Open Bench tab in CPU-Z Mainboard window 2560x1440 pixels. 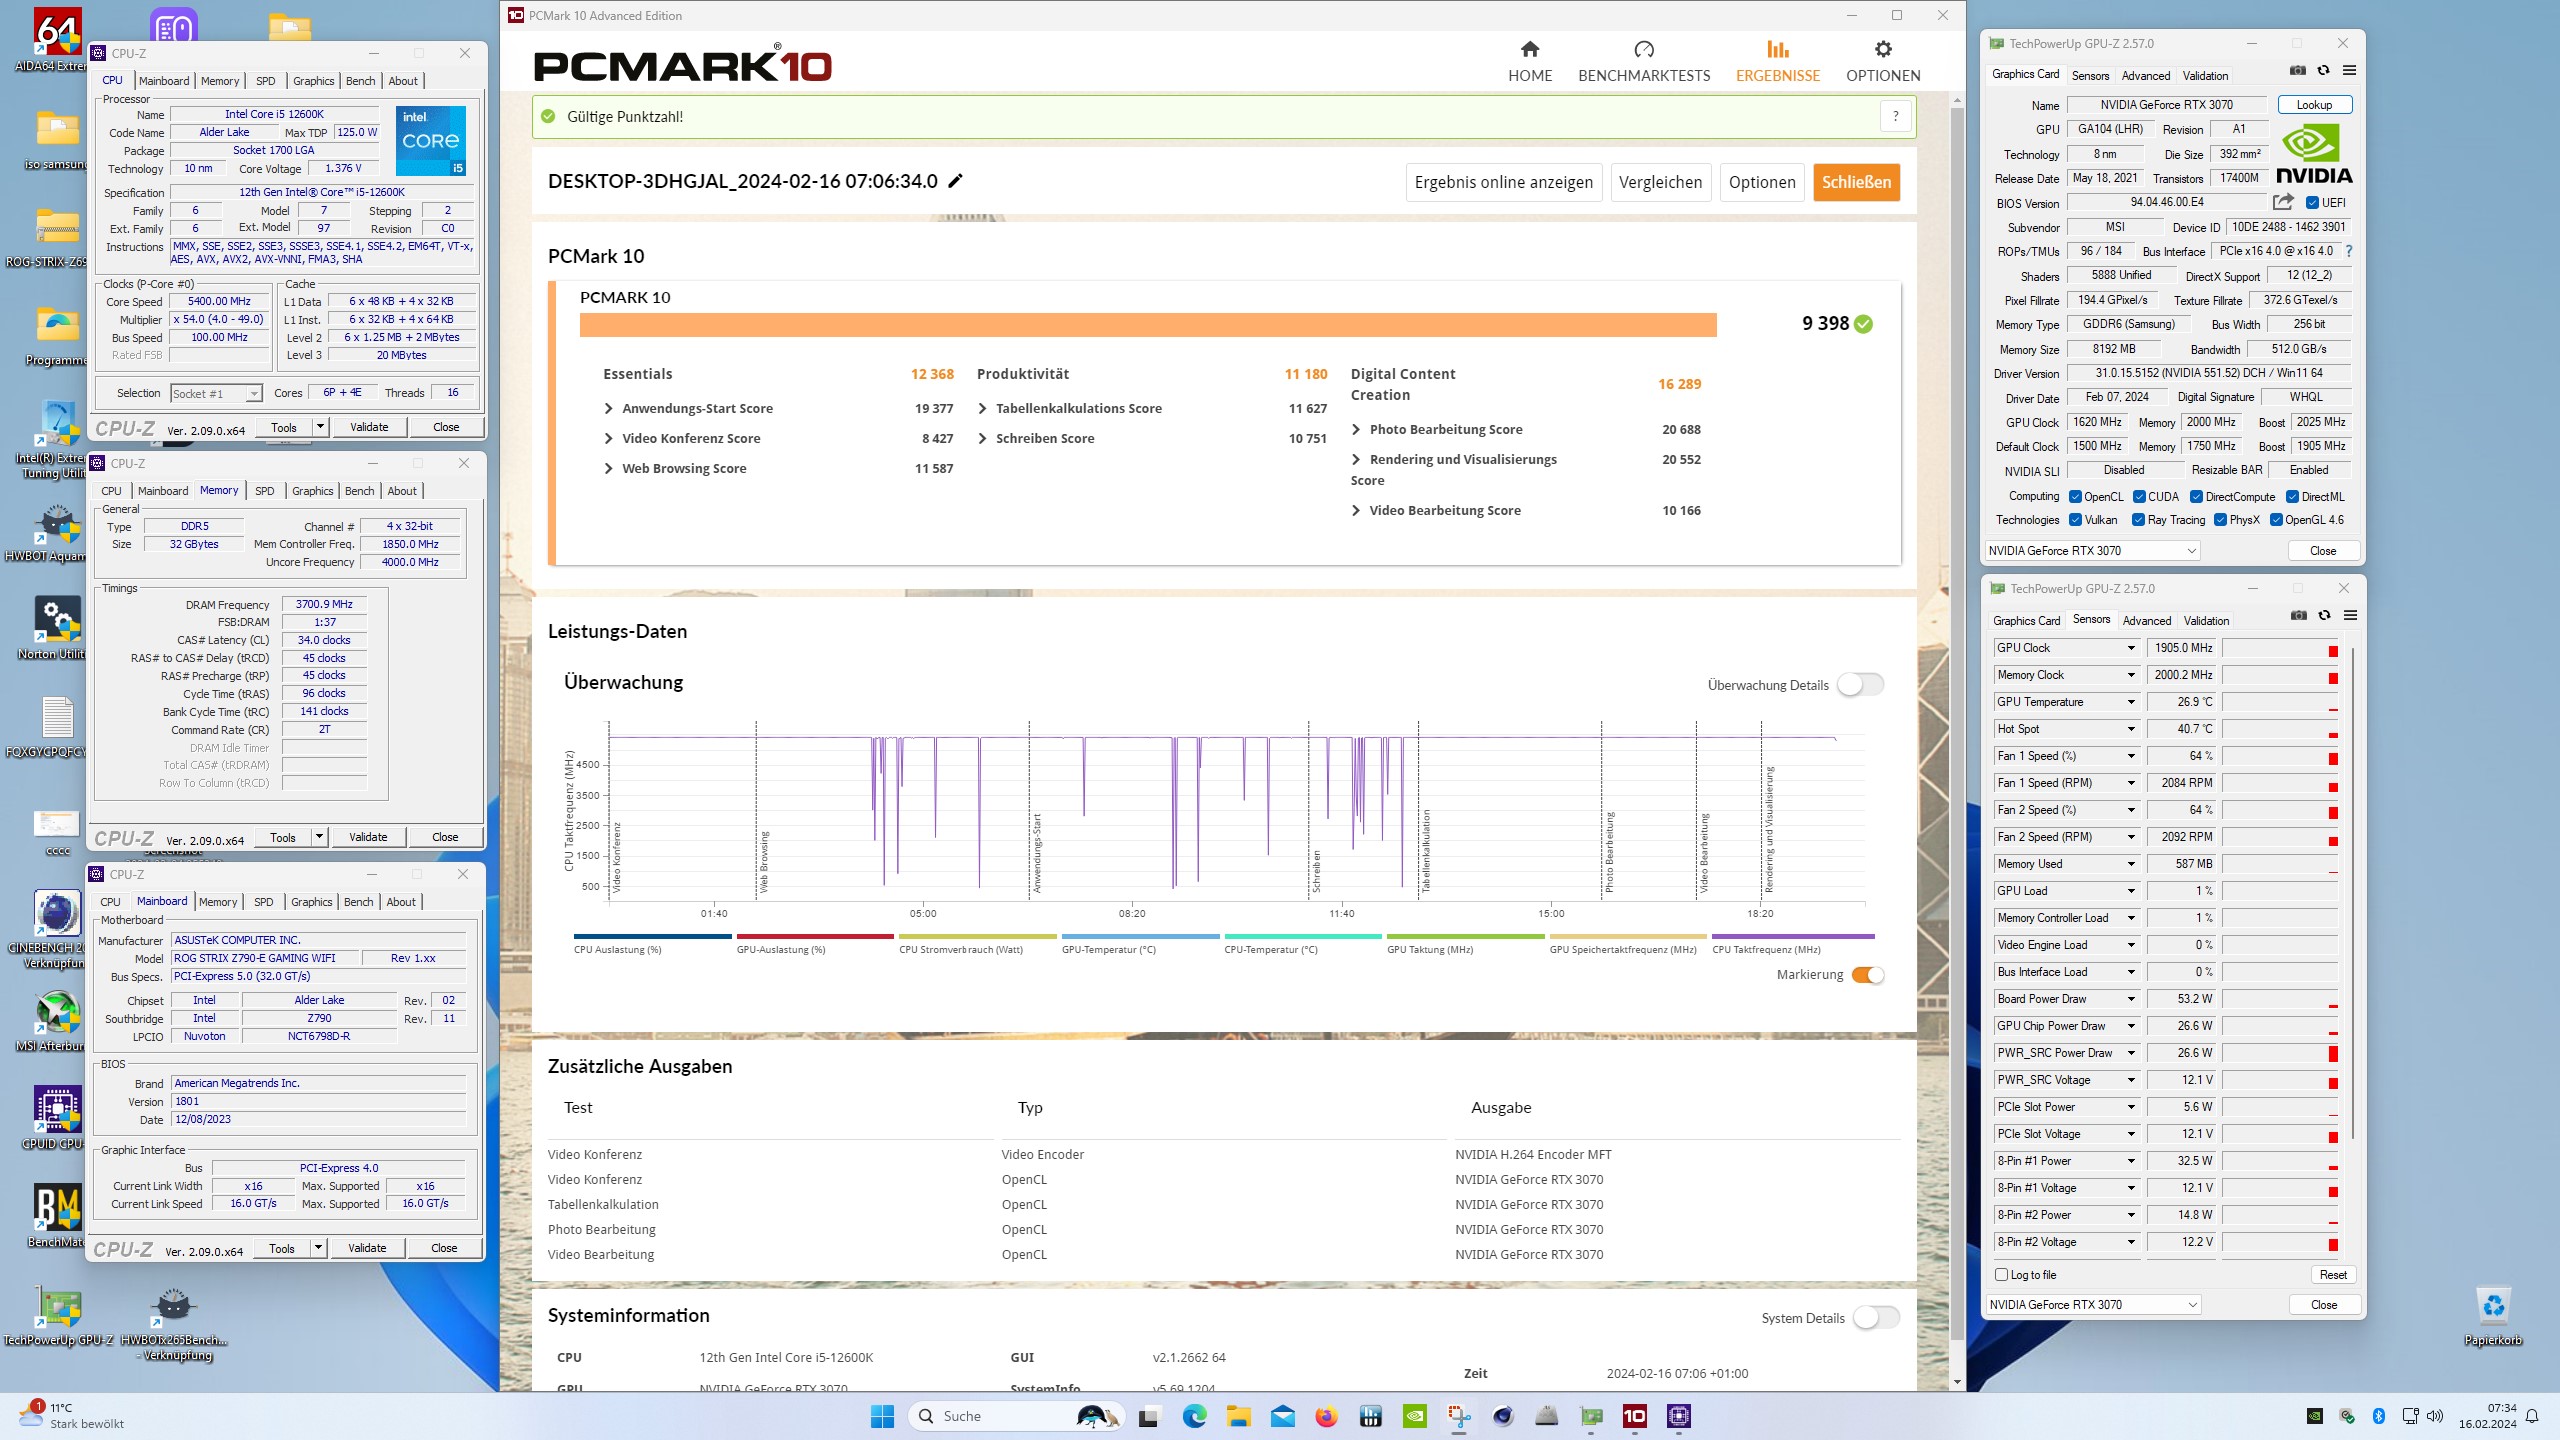click(x=358, y=902)
